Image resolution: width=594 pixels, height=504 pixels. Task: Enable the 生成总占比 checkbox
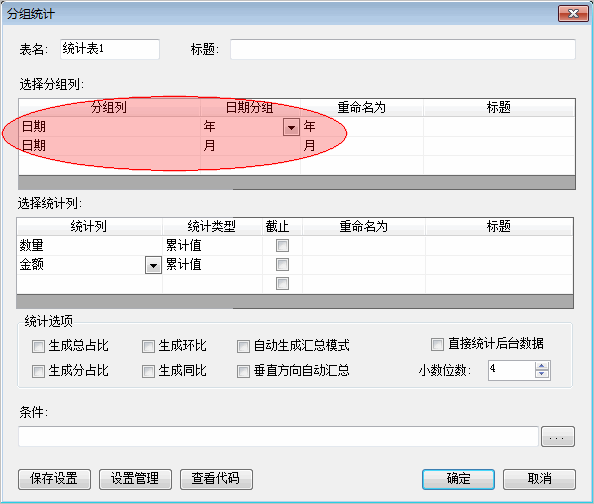pyautogui.click(x=38, y=346)
